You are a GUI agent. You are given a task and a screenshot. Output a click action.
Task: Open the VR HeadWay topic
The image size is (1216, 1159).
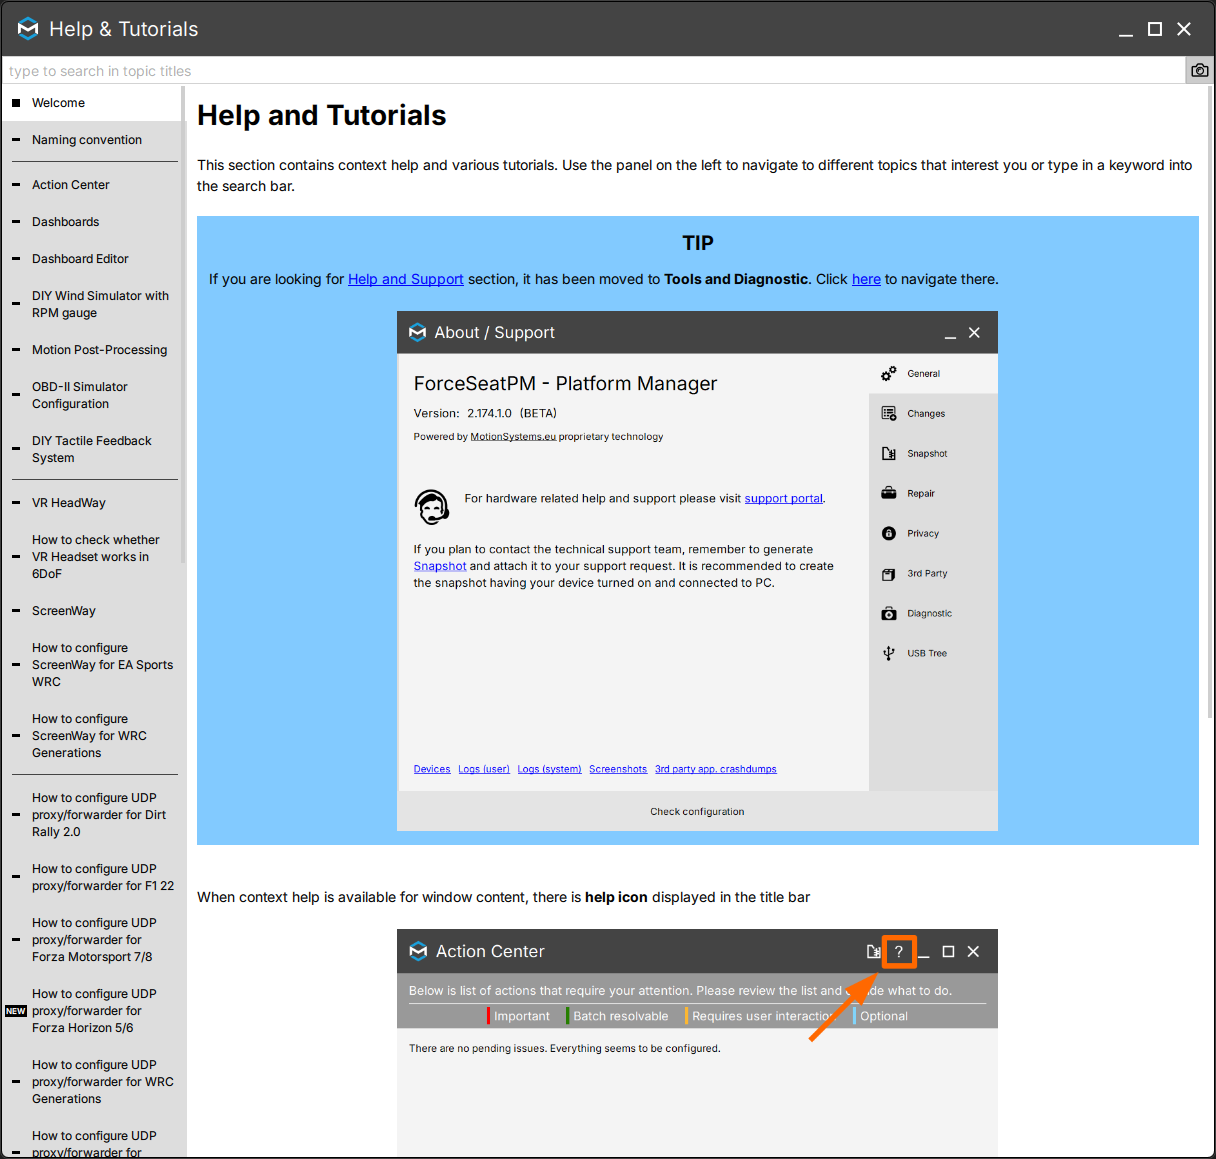[x=92, y=503]
